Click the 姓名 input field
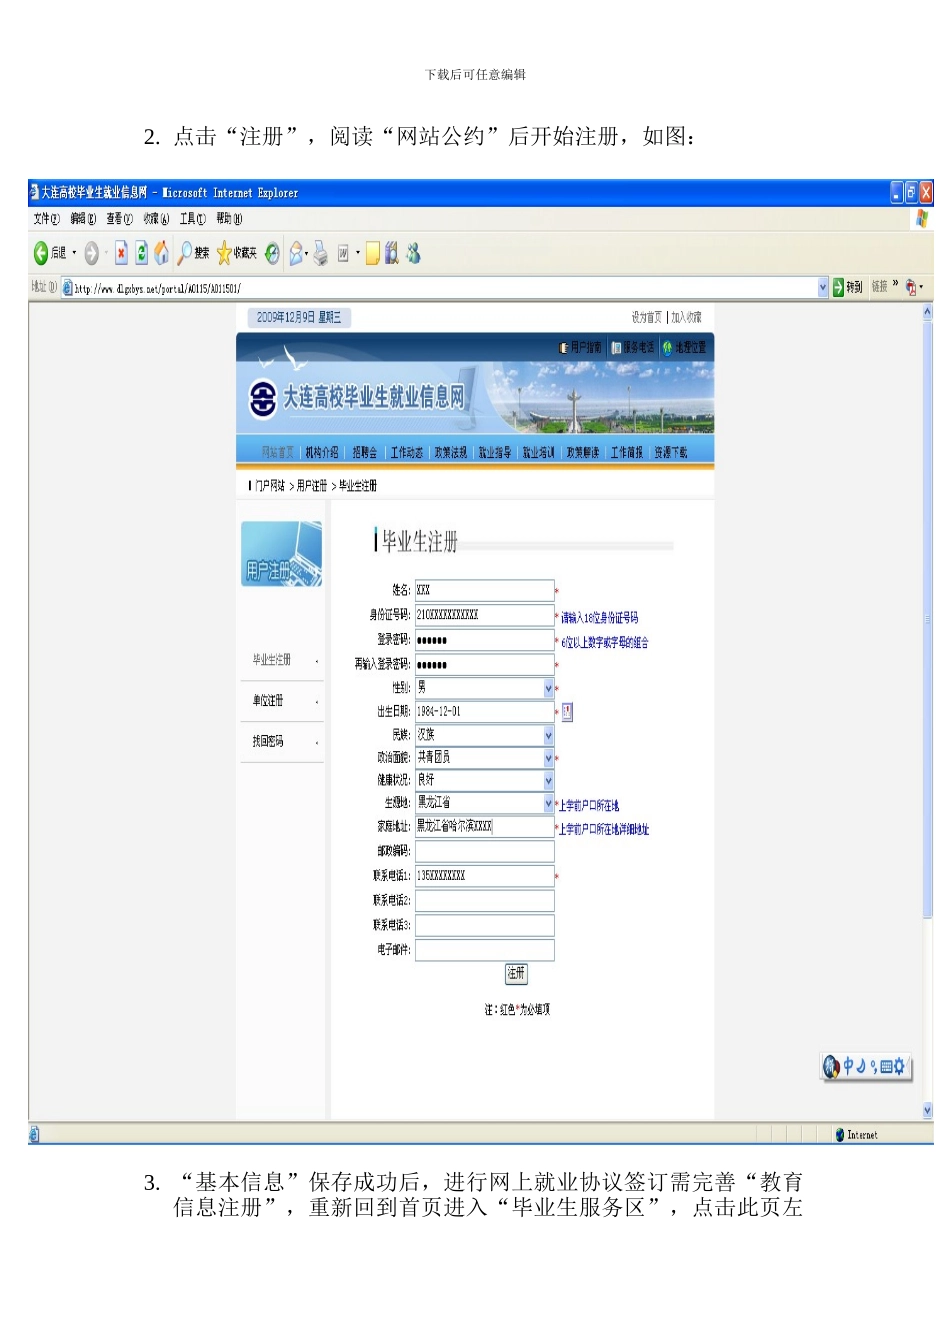Image resolution: width=950 pixels, height=1344 pixels. (x=485, y=590)
